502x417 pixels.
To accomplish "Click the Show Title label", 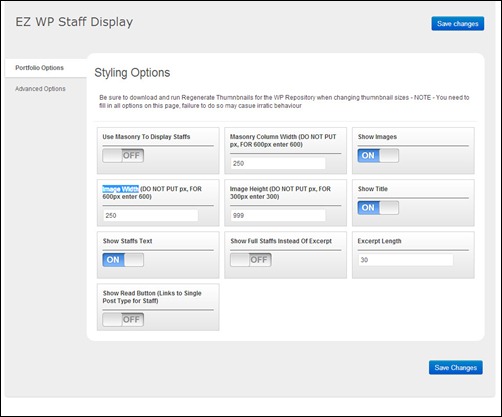I will (373, 189).
